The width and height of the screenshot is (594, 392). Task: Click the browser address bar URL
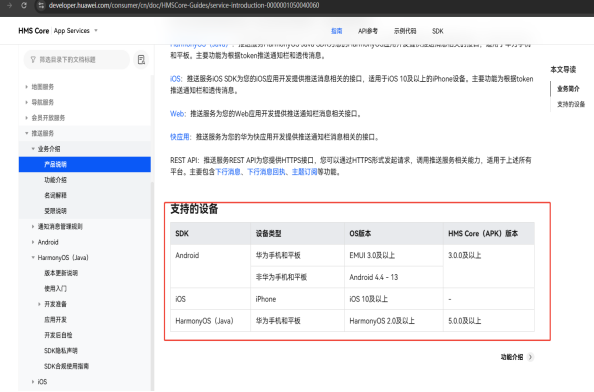pyautogui.click(x=184, y=5)
